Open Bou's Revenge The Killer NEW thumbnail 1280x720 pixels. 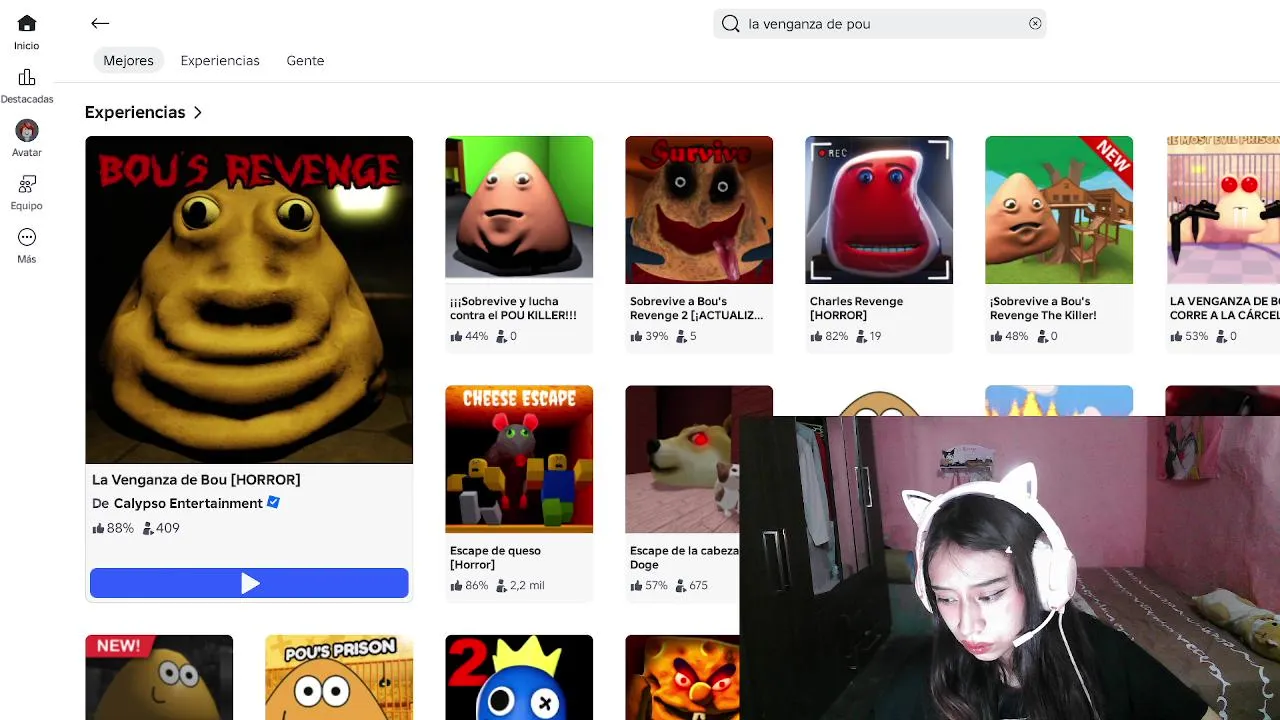[x=1059, y=210]
